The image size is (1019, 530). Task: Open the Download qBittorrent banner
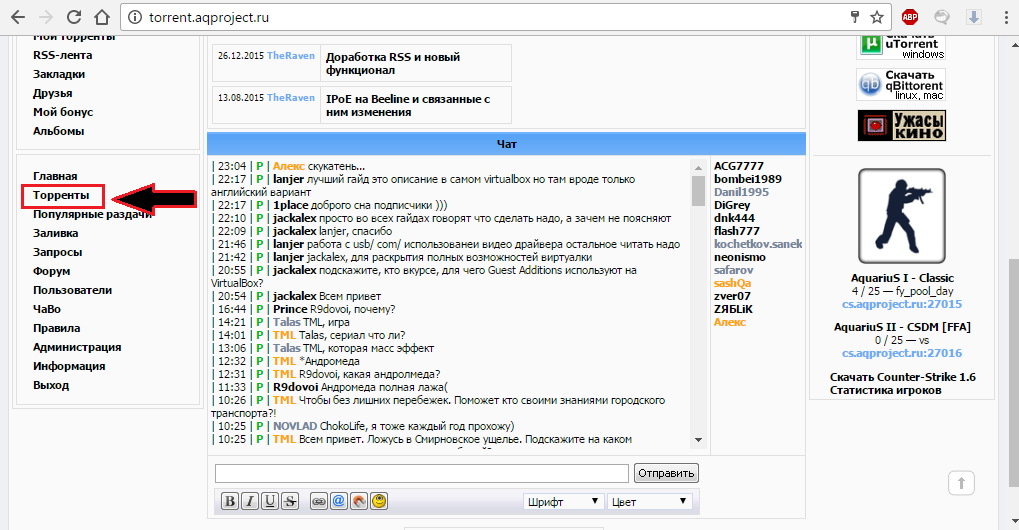coord(901,84)
